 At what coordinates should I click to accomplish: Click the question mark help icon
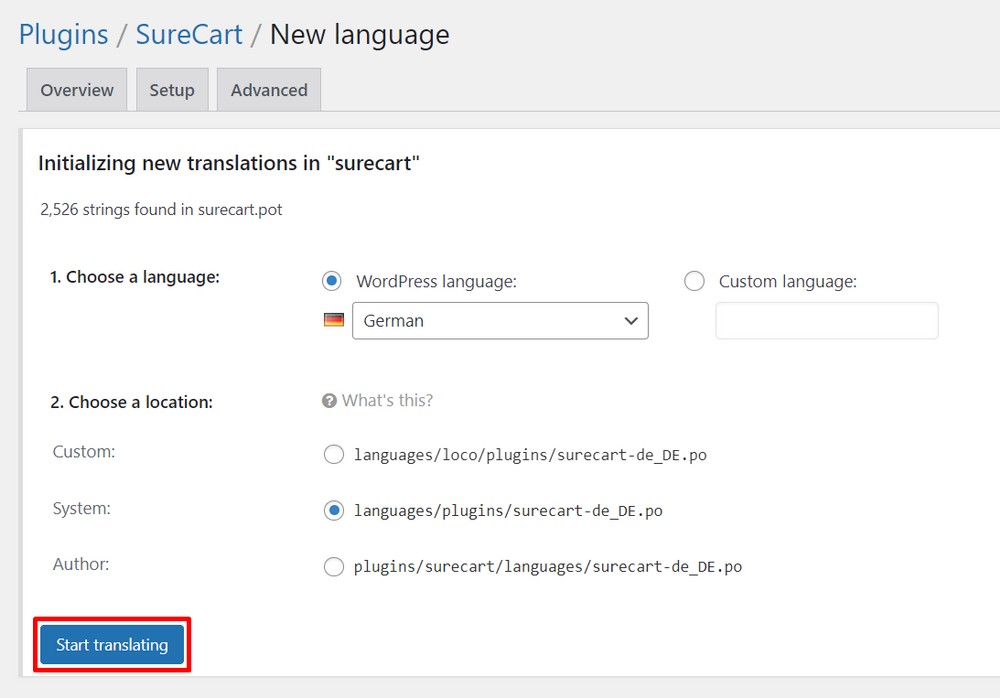coord(329,400)
